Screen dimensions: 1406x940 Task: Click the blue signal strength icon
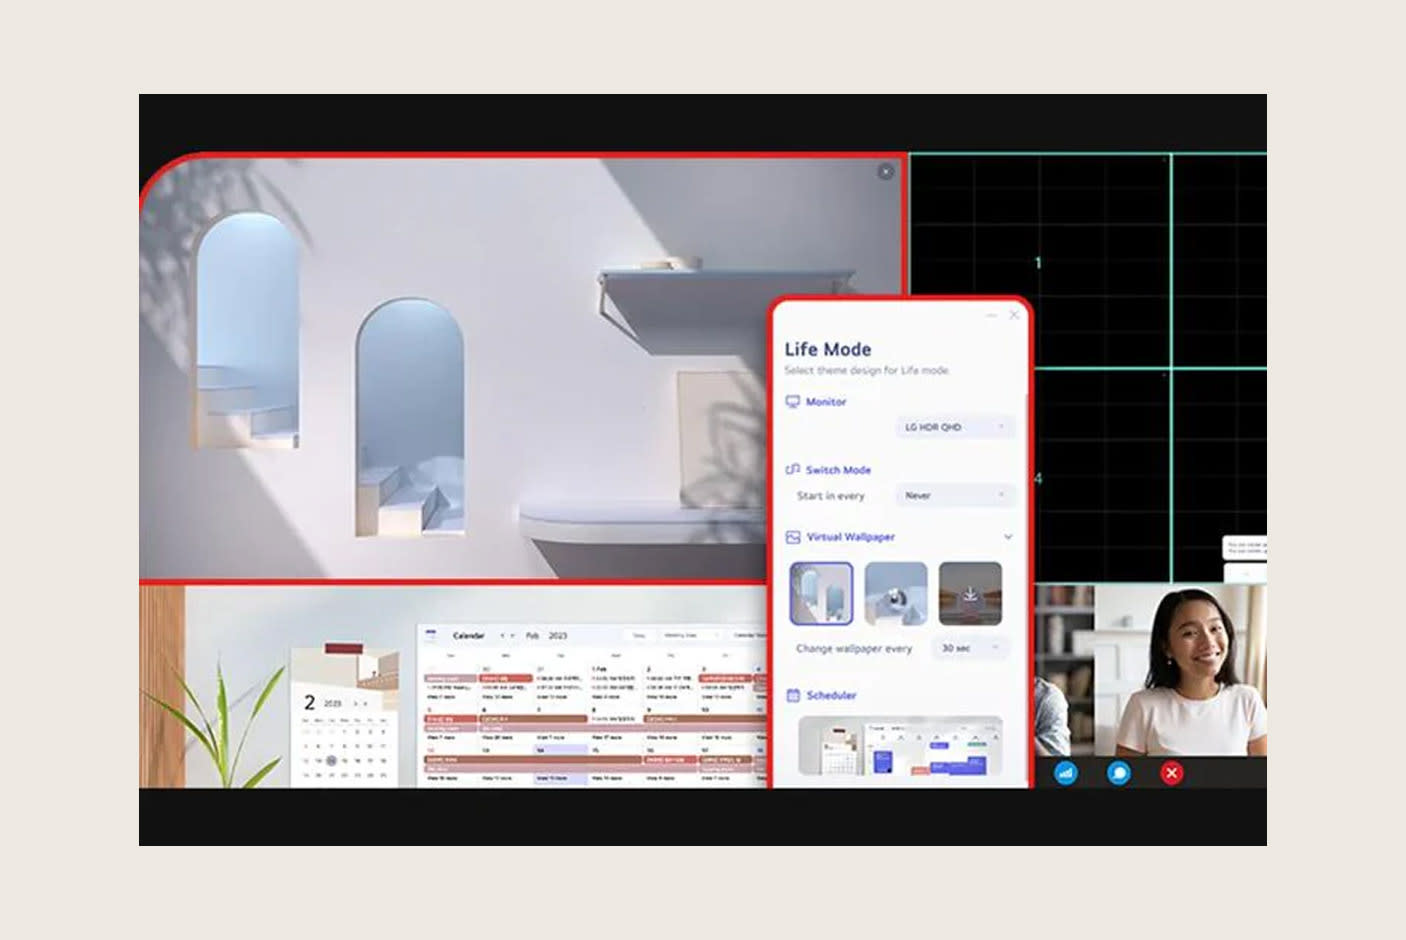(1066, 773)
